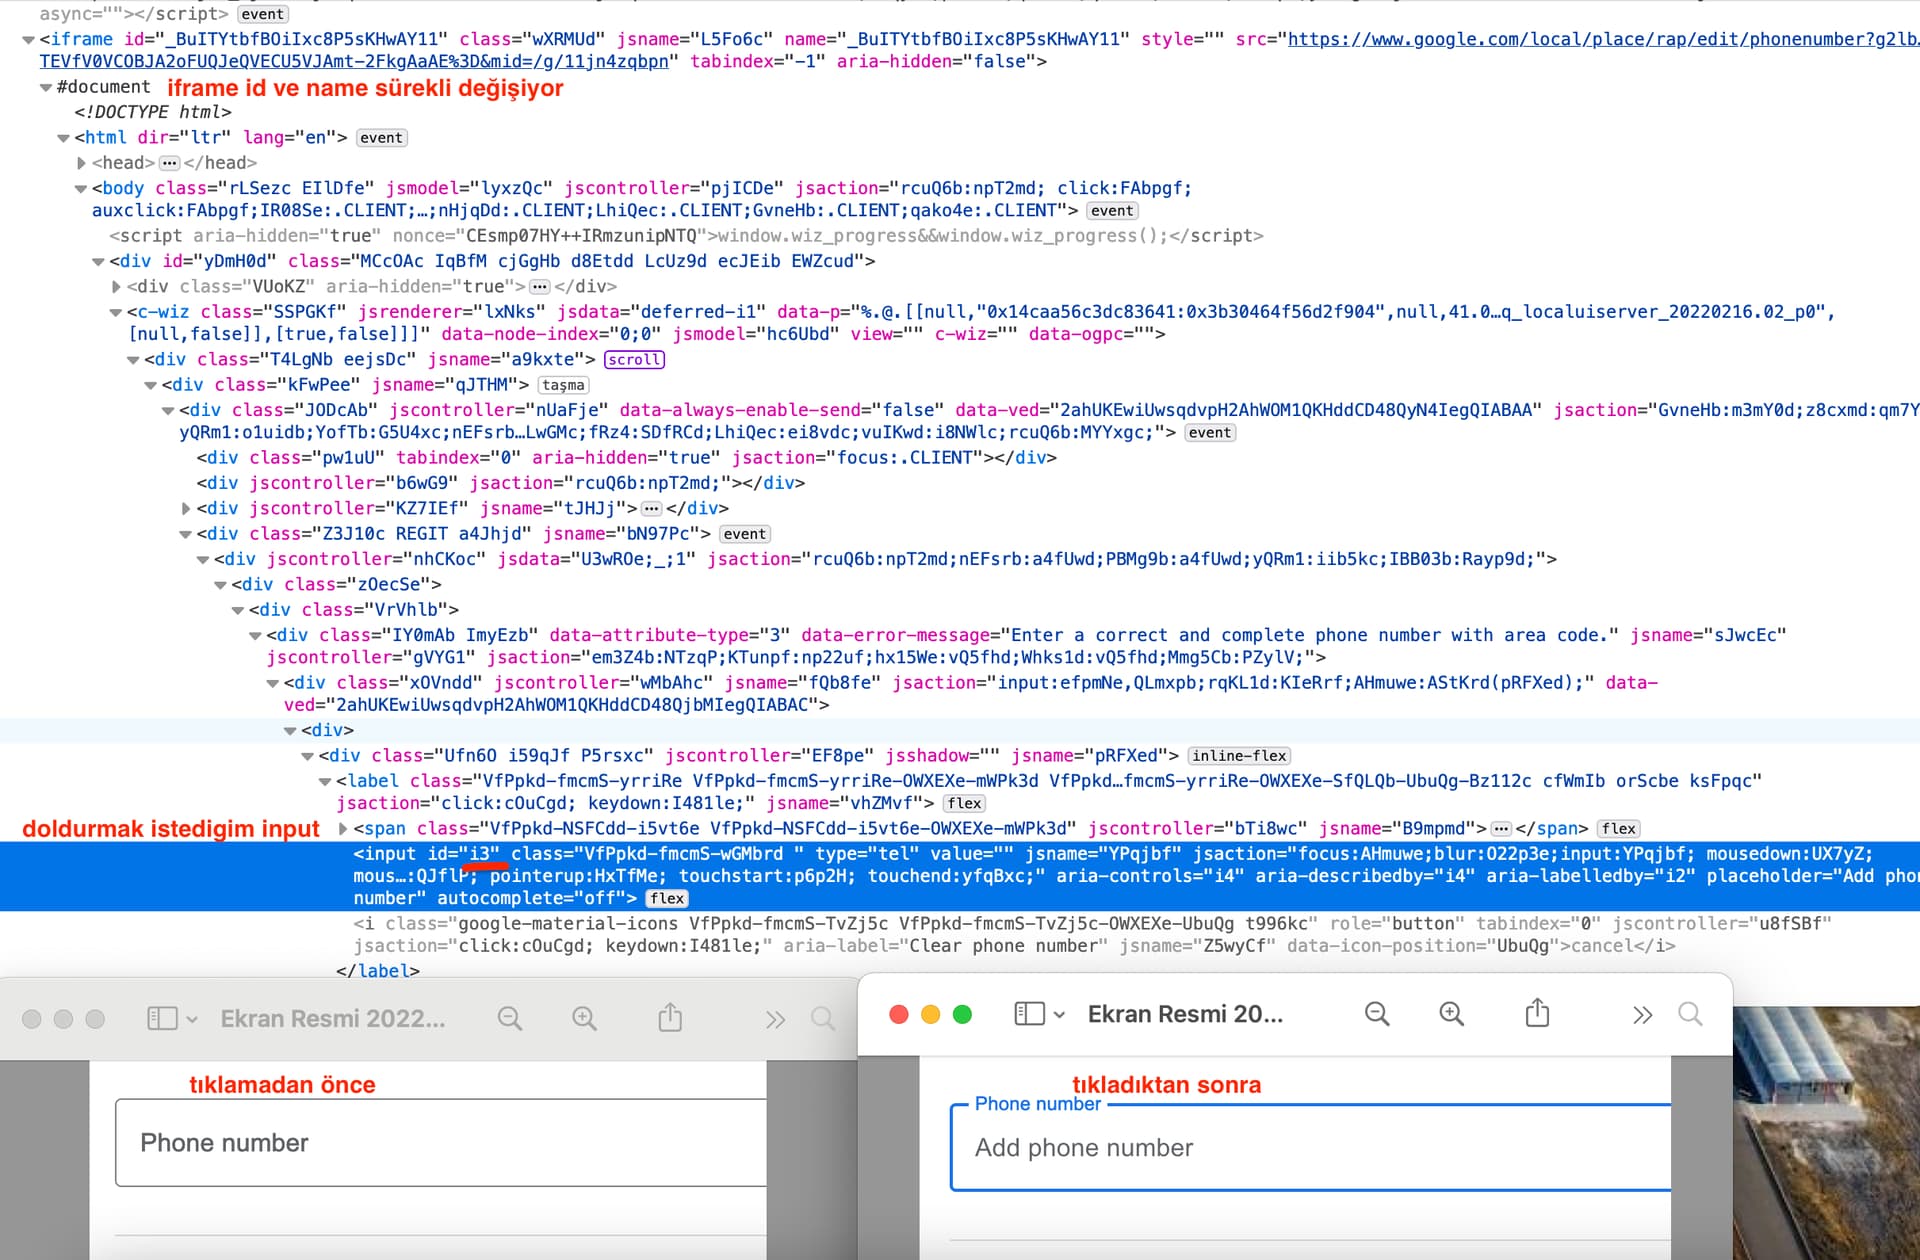Click inline-flex badge on div pRFXed
This screenshot has width=1920, height=1260.
[x=1239, y=756]
